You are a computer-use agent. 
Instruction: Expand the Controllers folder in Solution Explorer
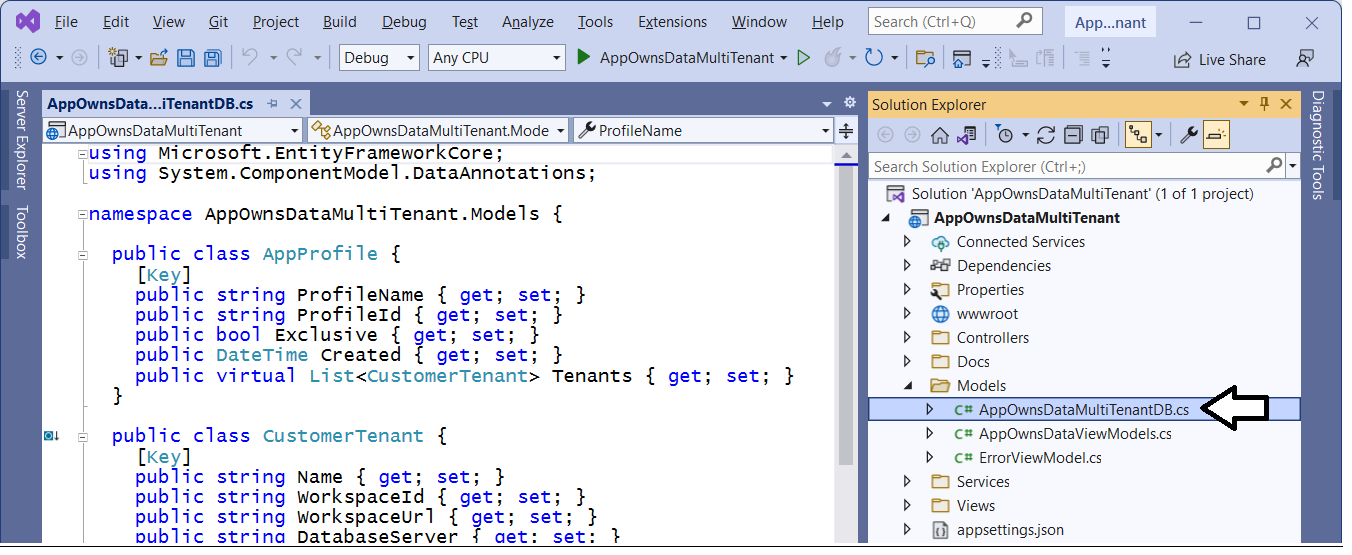click(907, 338)
